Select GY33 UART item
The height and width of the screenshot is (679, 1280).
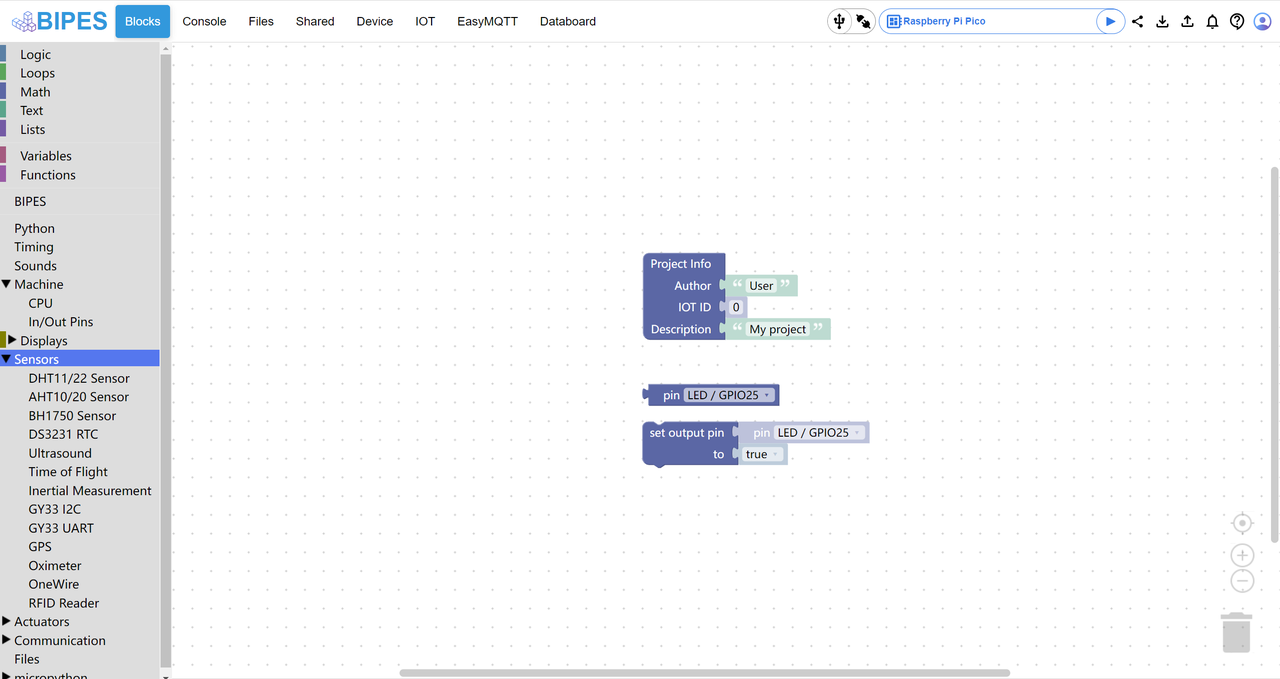click(80, 528)
